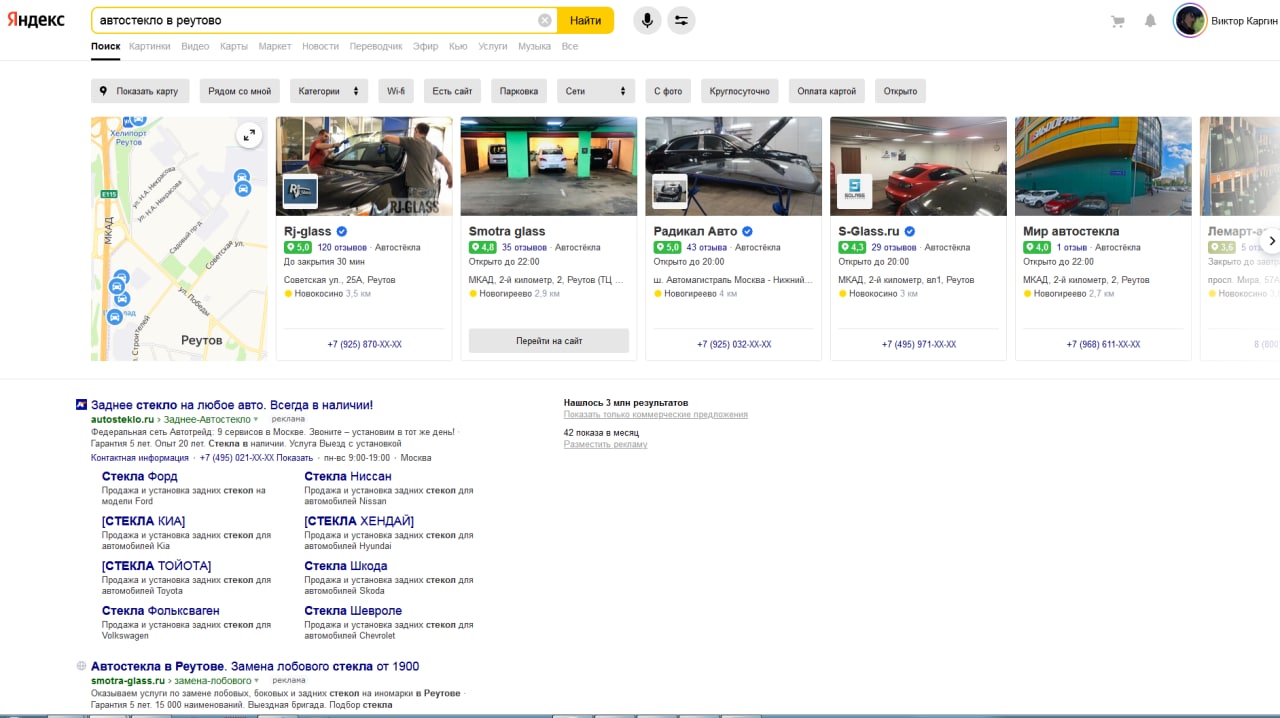The image size is (1280, 718).
Task: Click the Реутов map preview
Action: (x=179, y=239)
